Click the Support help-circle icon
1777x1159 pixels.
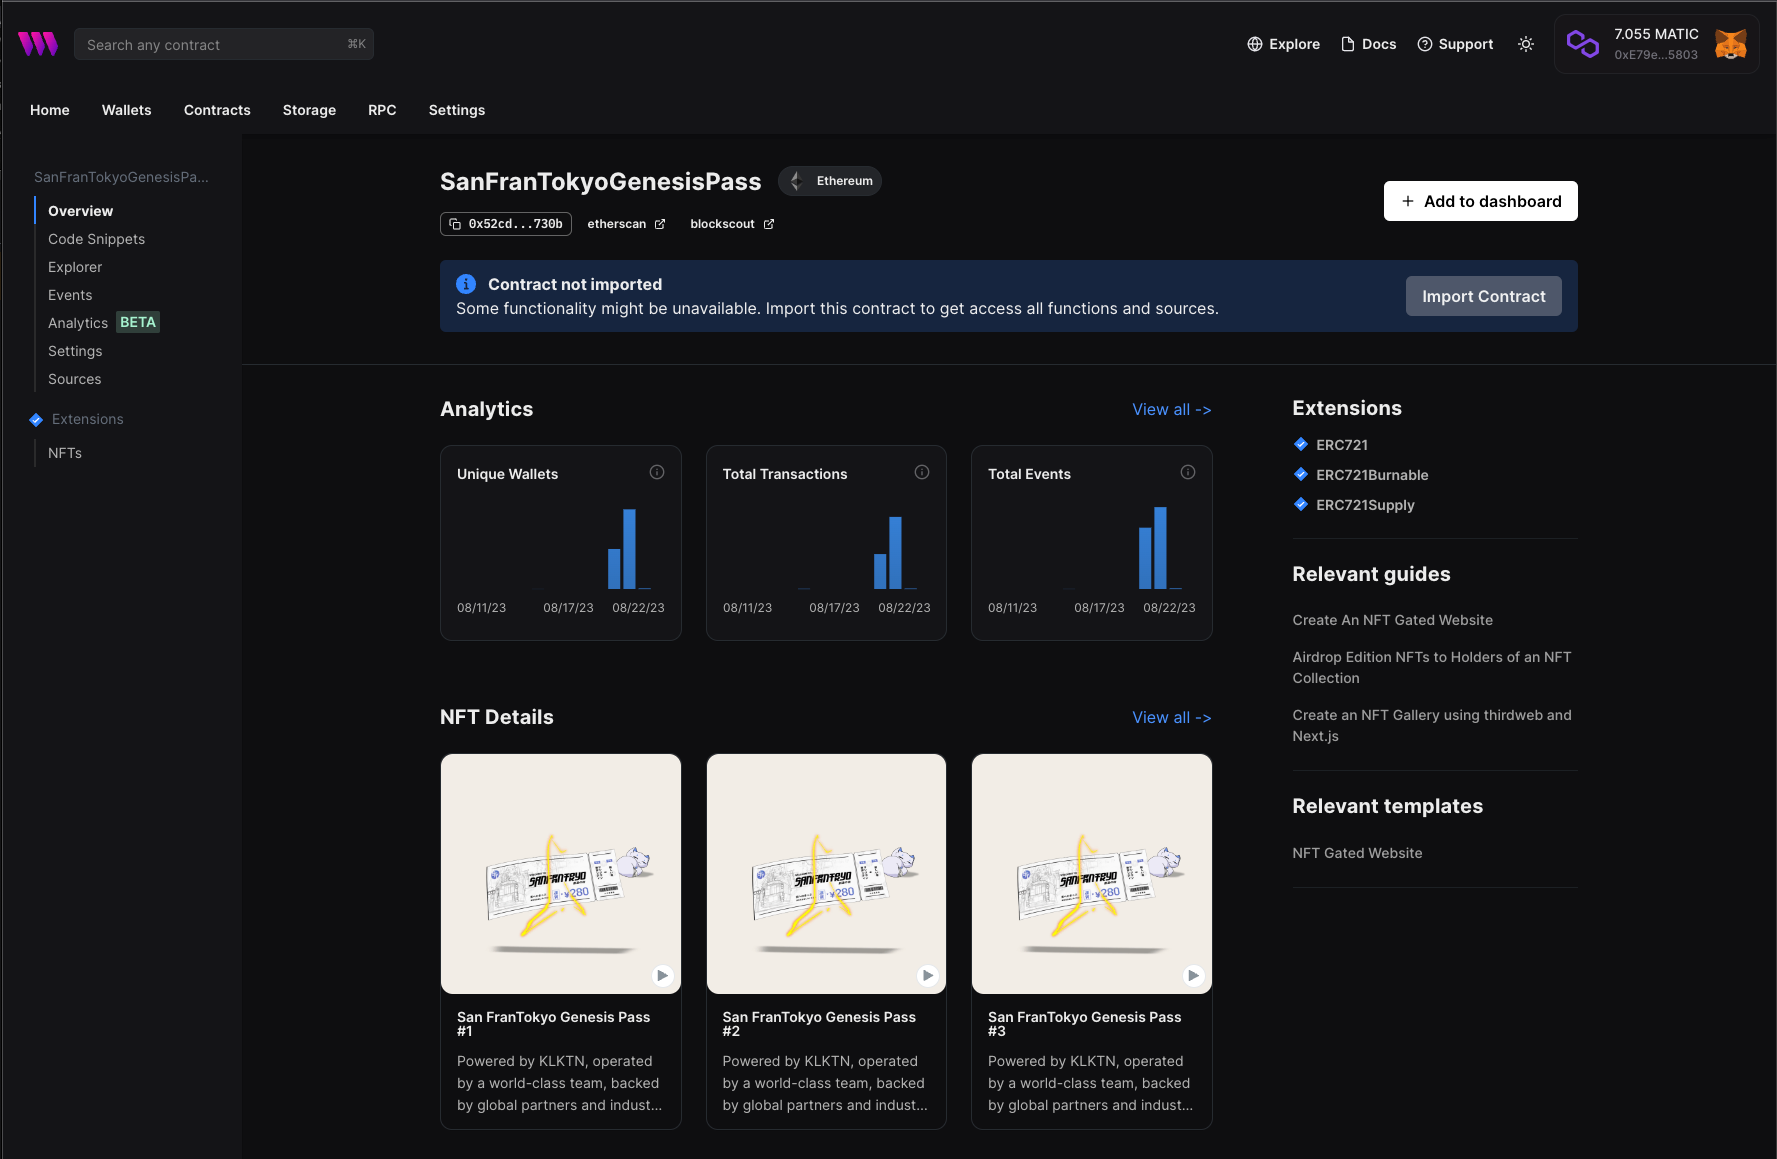1425,44
